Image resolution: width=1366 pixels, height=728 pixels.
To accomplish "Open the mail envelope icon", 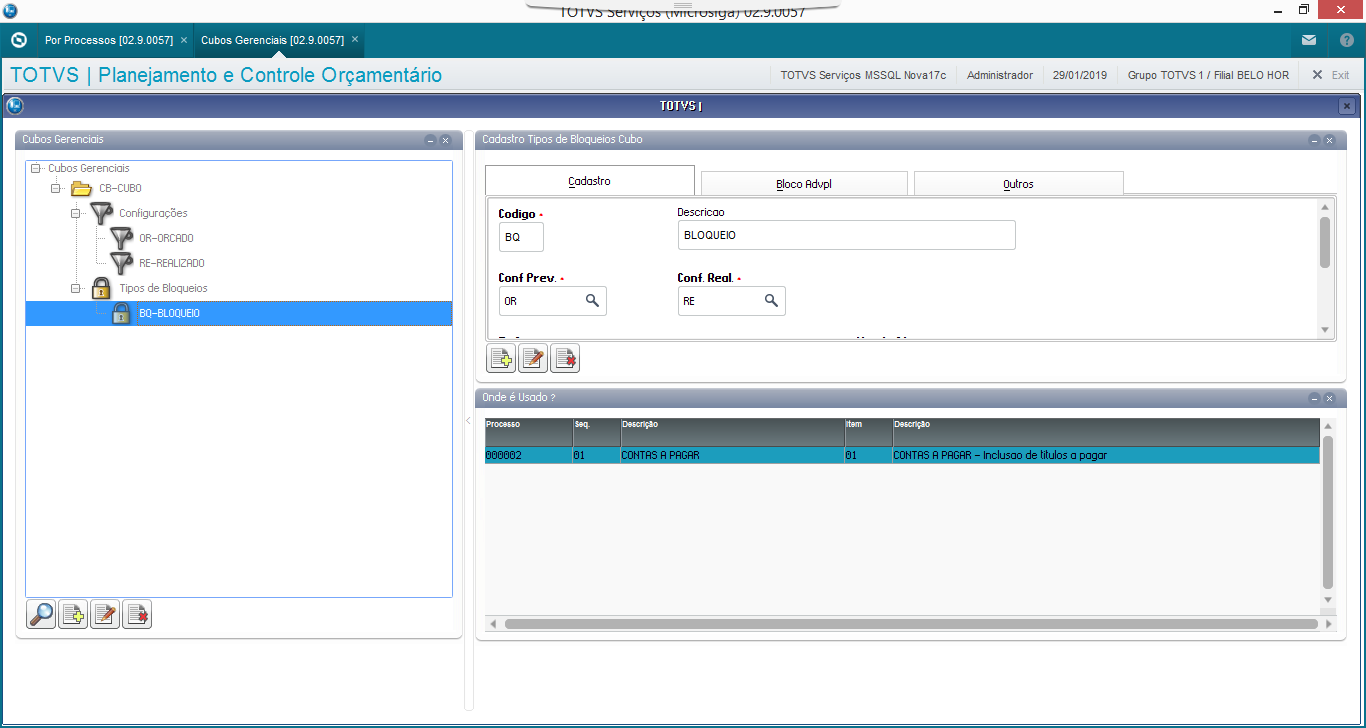I will pos(1309,40).
